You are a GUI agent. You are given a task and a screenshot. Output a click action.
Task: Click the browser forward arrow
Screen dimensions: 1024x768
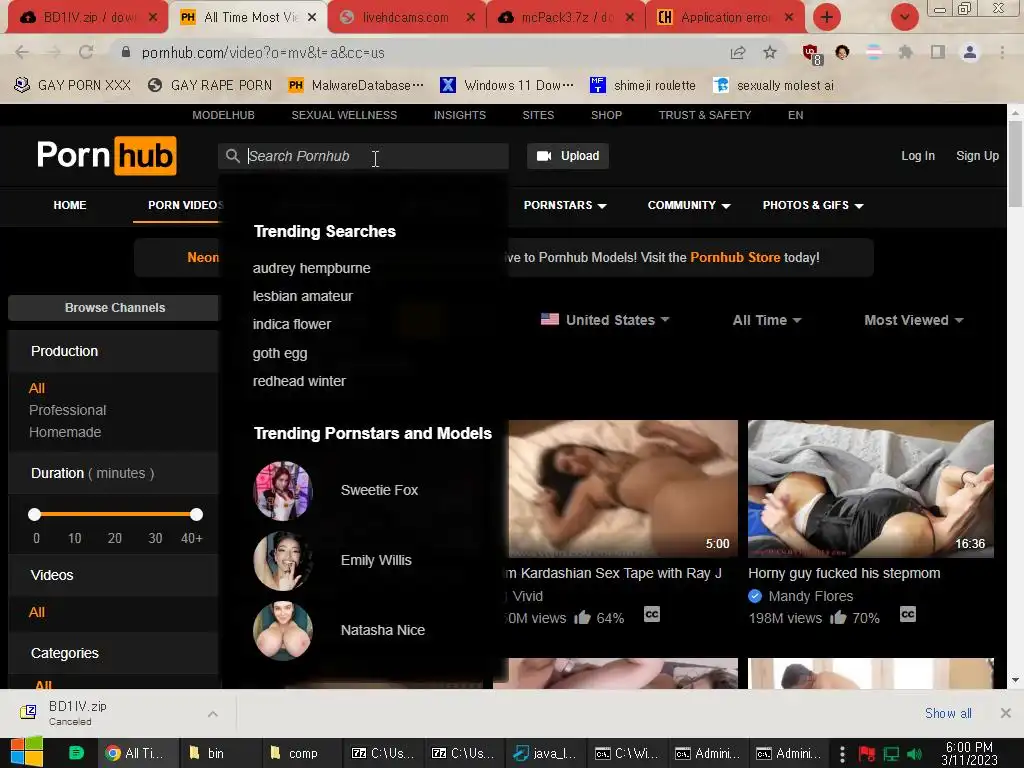tap(54, 52)
